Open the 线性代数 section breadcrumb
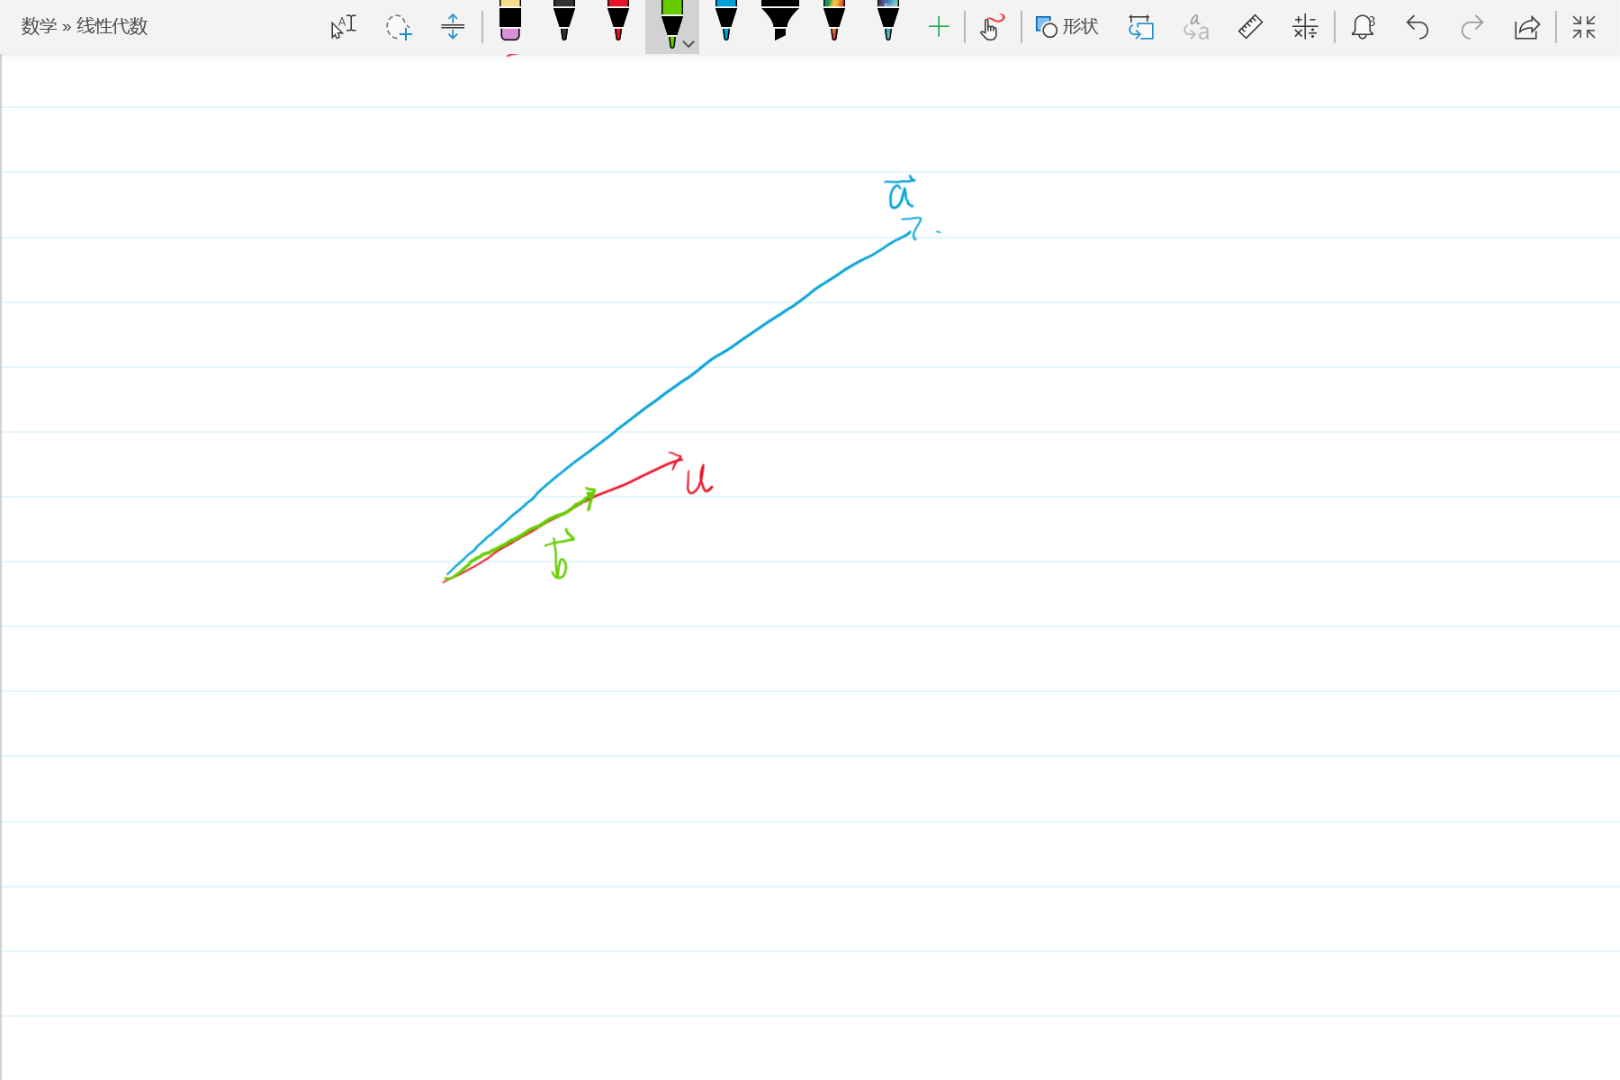Image resolution: width=1620 pixels, height=1080 pixels. coord(112,27)
